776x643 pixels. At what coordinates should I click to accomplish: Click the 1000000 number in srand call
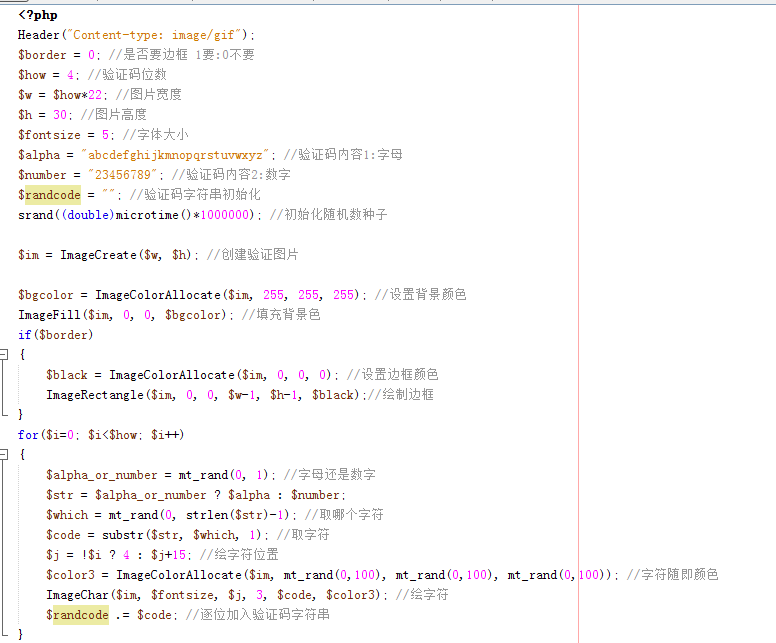(x=225, y=215)
